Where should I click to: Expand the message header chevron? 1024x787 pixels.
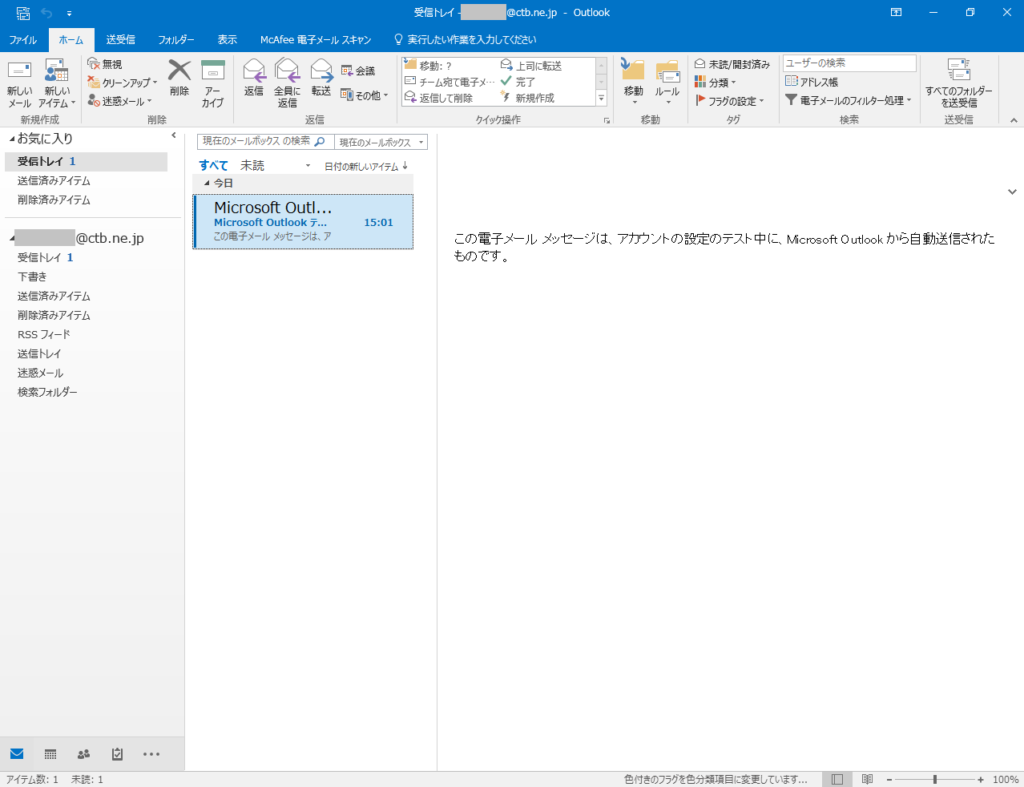1012,192
